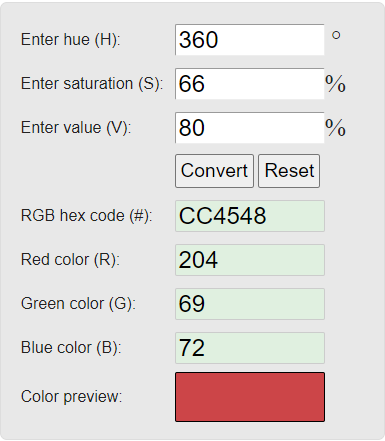385x441 pixels.
Task: Click the percent sign beside saturation field
Action: [x=335, y=84]
